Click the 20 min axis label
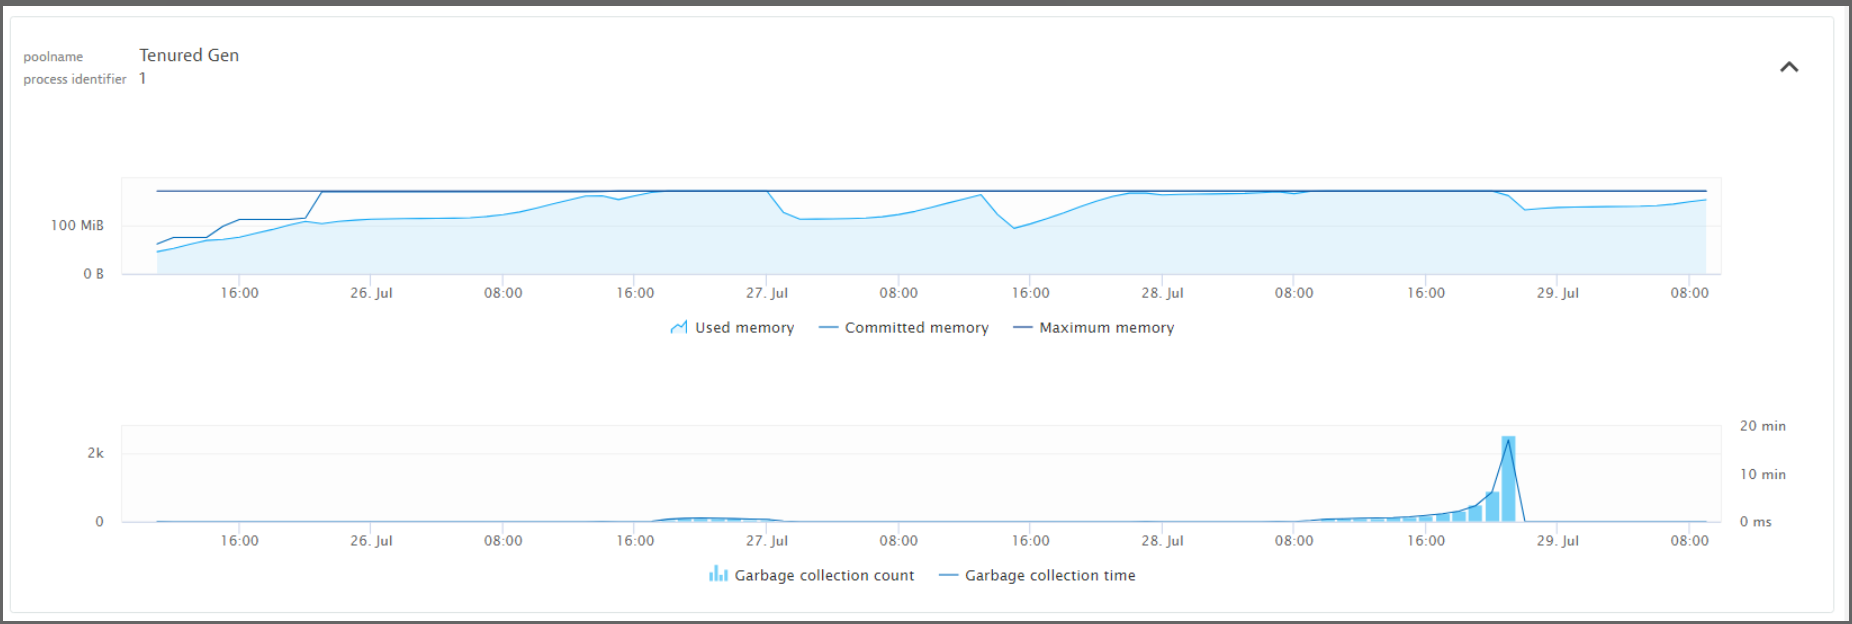This screenshot has width=1852, height=624. pyautogui.click(x=1763, y=425)
